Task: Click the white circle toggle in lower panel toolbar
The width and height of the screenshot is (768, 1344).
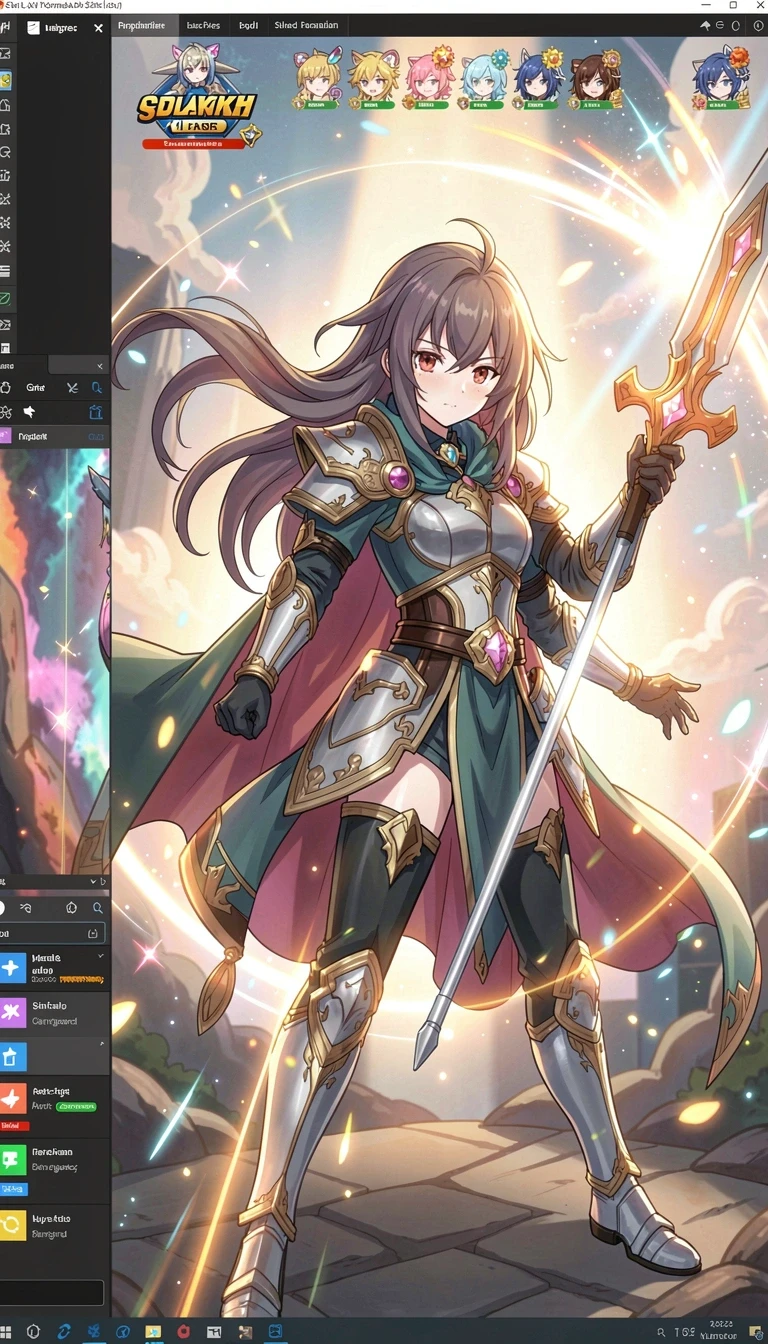Action: (3, 908)
